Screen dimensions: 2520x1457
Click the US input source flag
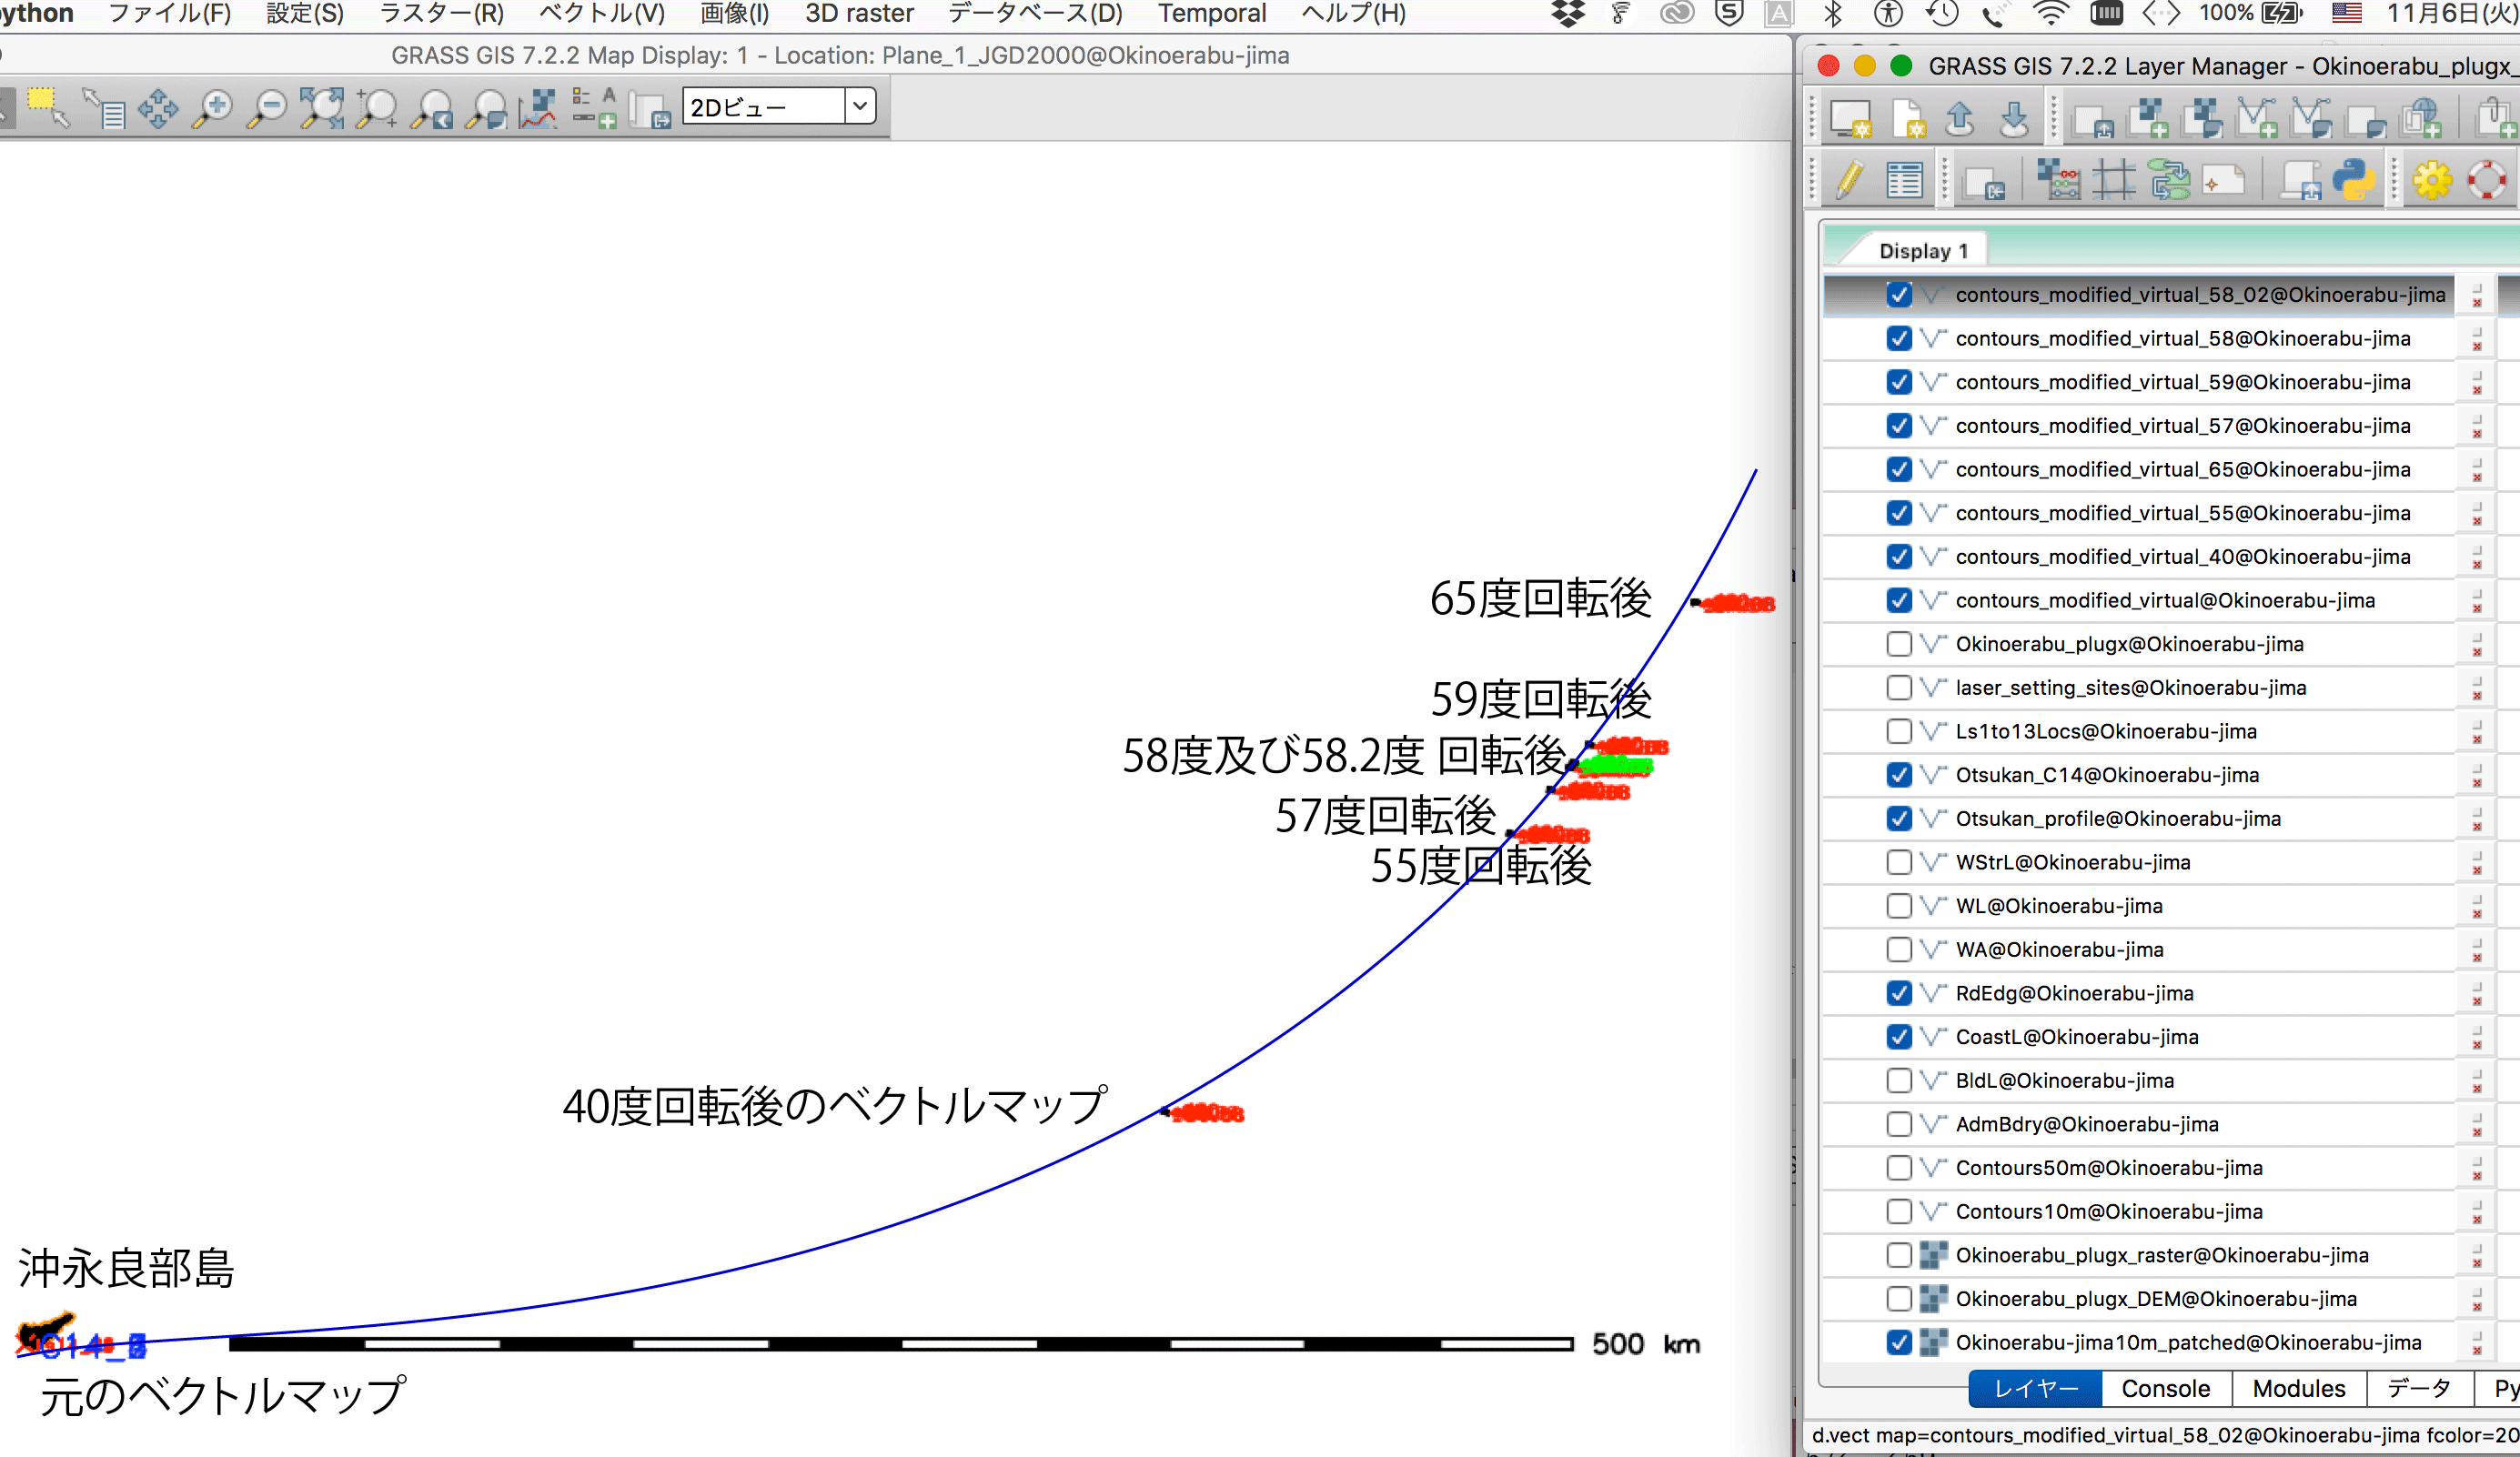click(2347, 14)
